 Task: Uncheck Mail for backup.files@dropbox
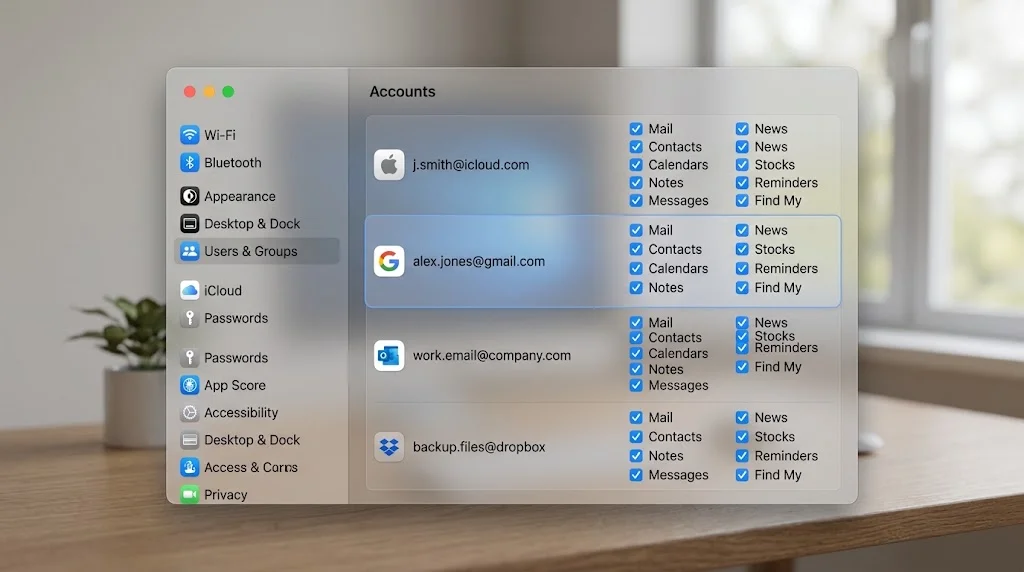coord(636,417)
